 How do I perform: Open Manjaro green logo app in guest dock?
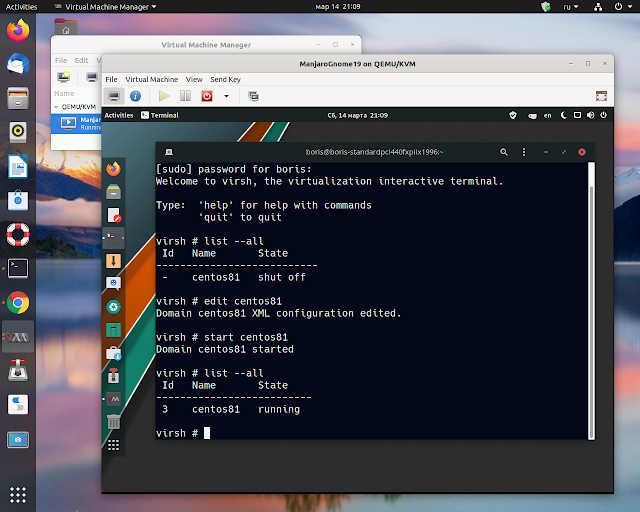[x=113, y=329]
